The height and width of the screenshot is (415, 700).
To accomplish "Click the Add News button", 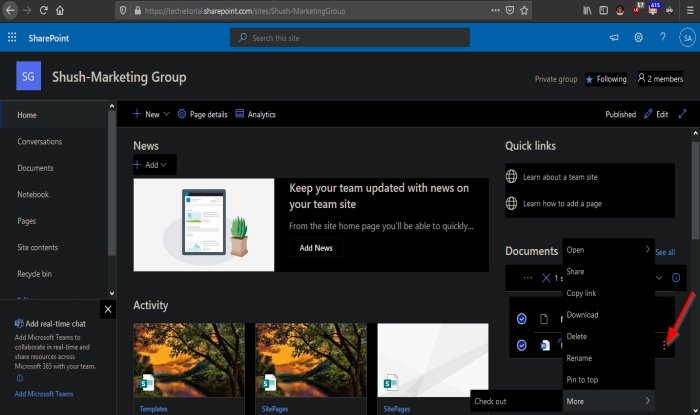I will [x=316, y=248].
